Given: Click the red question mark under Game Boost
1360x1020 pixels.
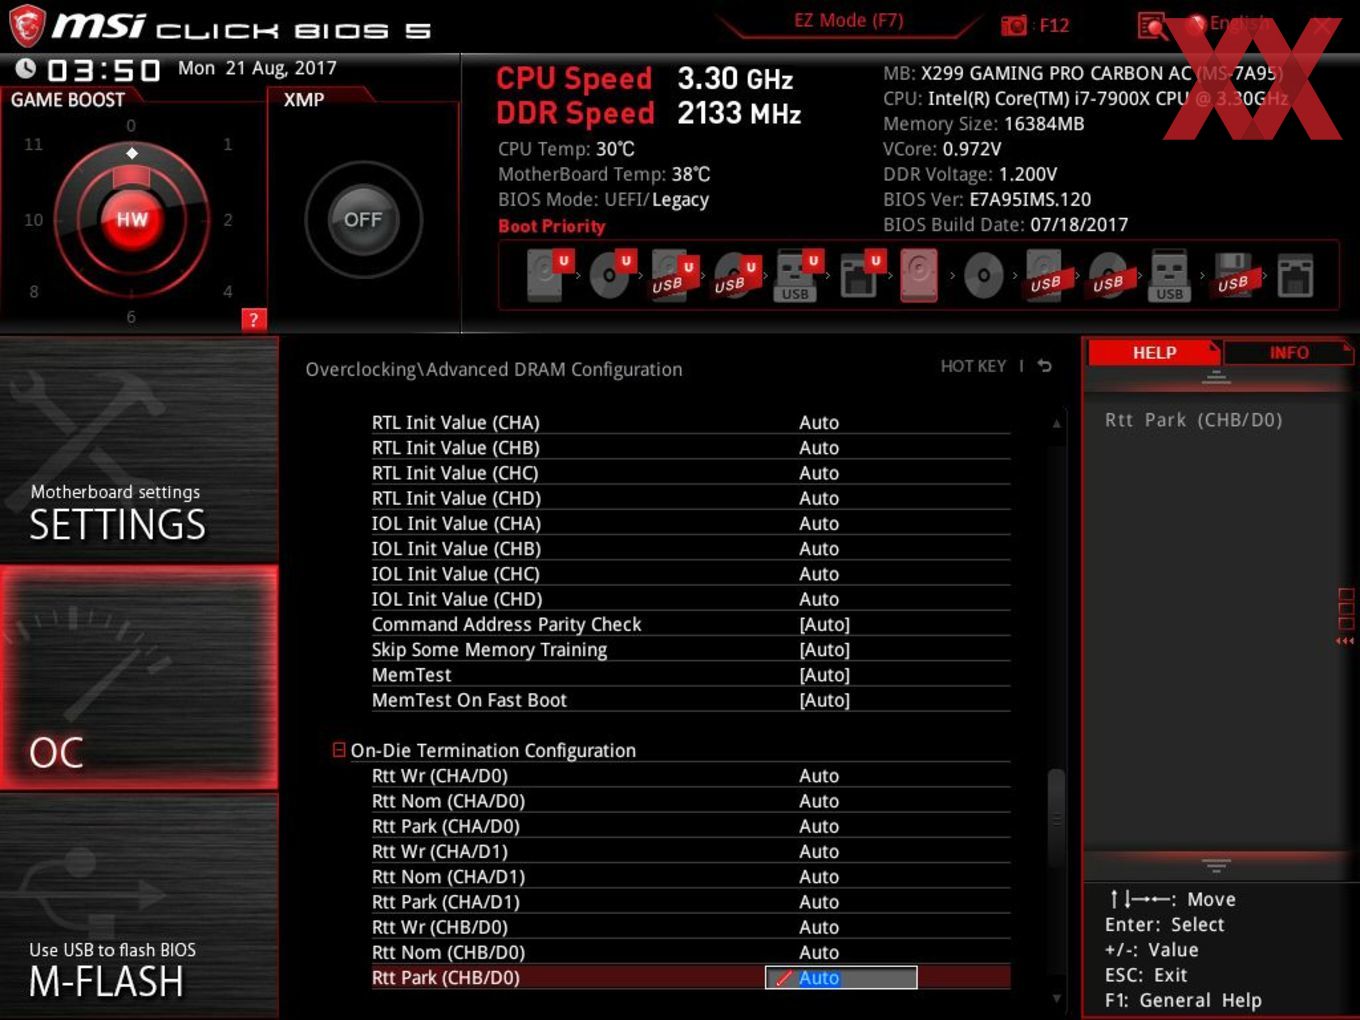Looking at the screenshot, I should (254, 320).
